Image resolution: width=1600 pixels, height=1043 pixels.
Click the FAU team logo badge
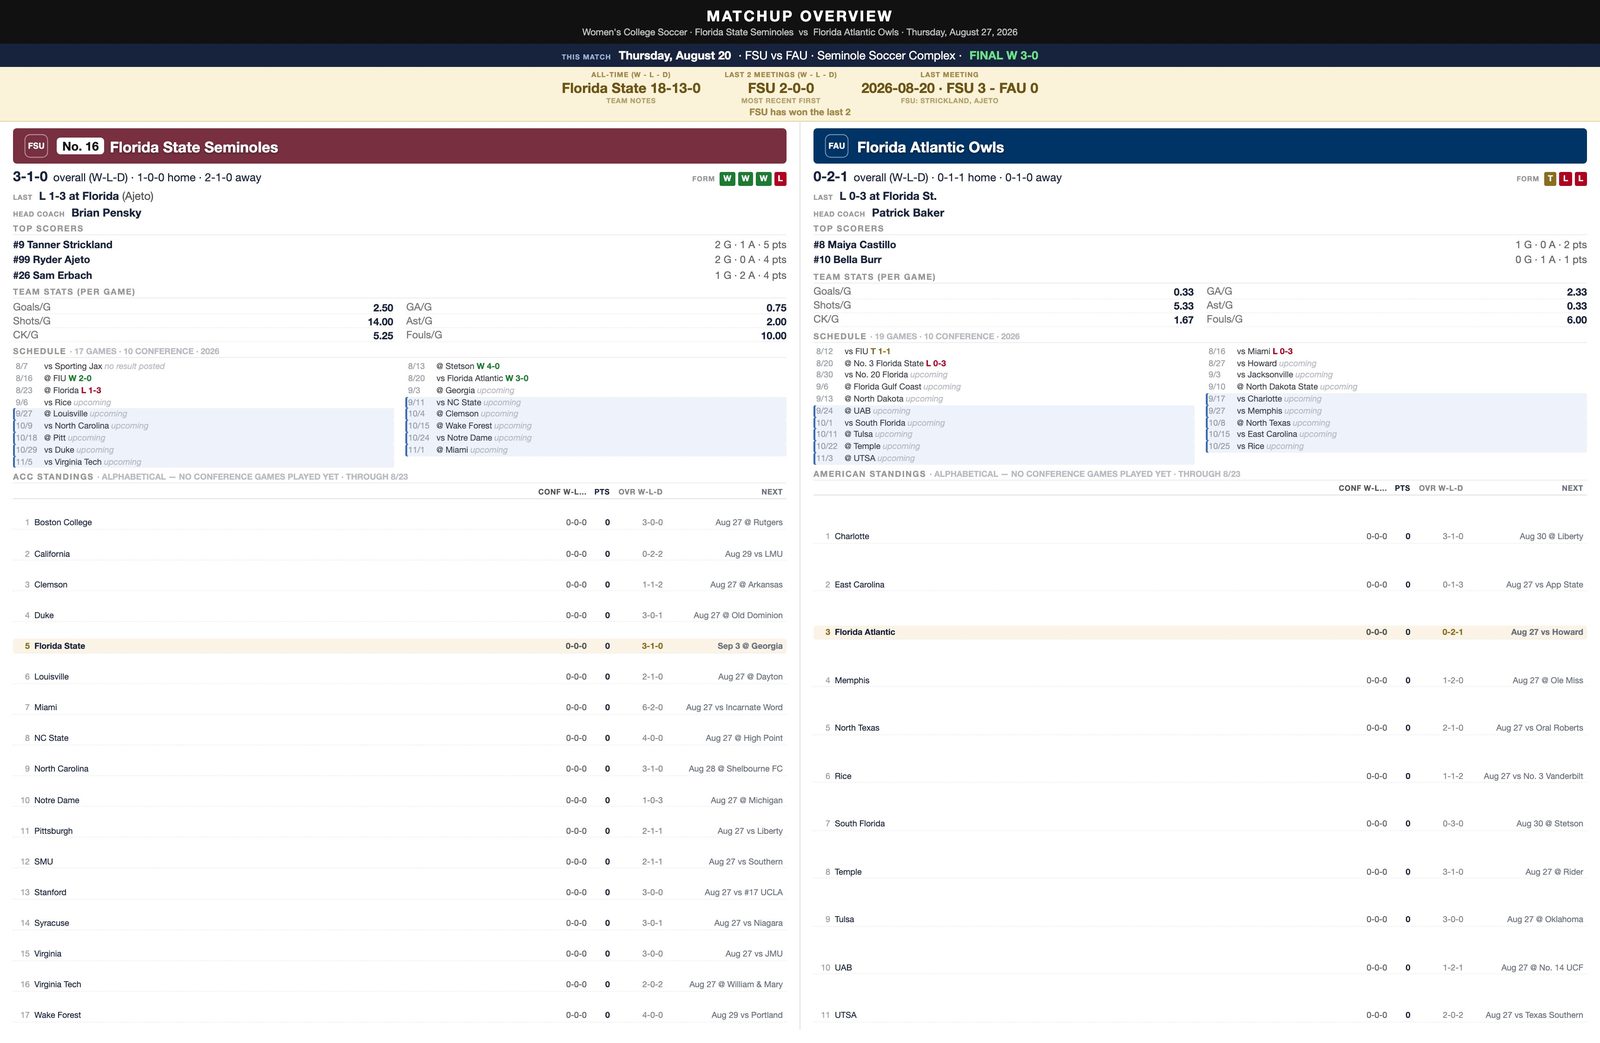837,146
